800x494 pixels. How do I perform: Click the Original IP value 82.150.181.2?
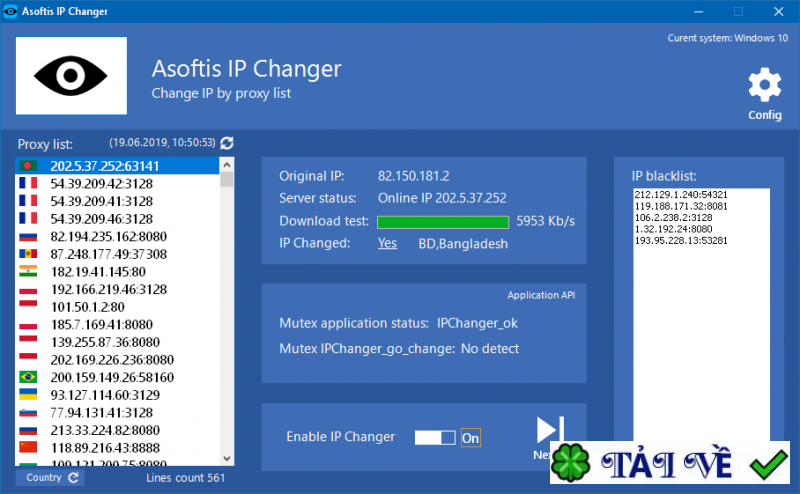413,176
